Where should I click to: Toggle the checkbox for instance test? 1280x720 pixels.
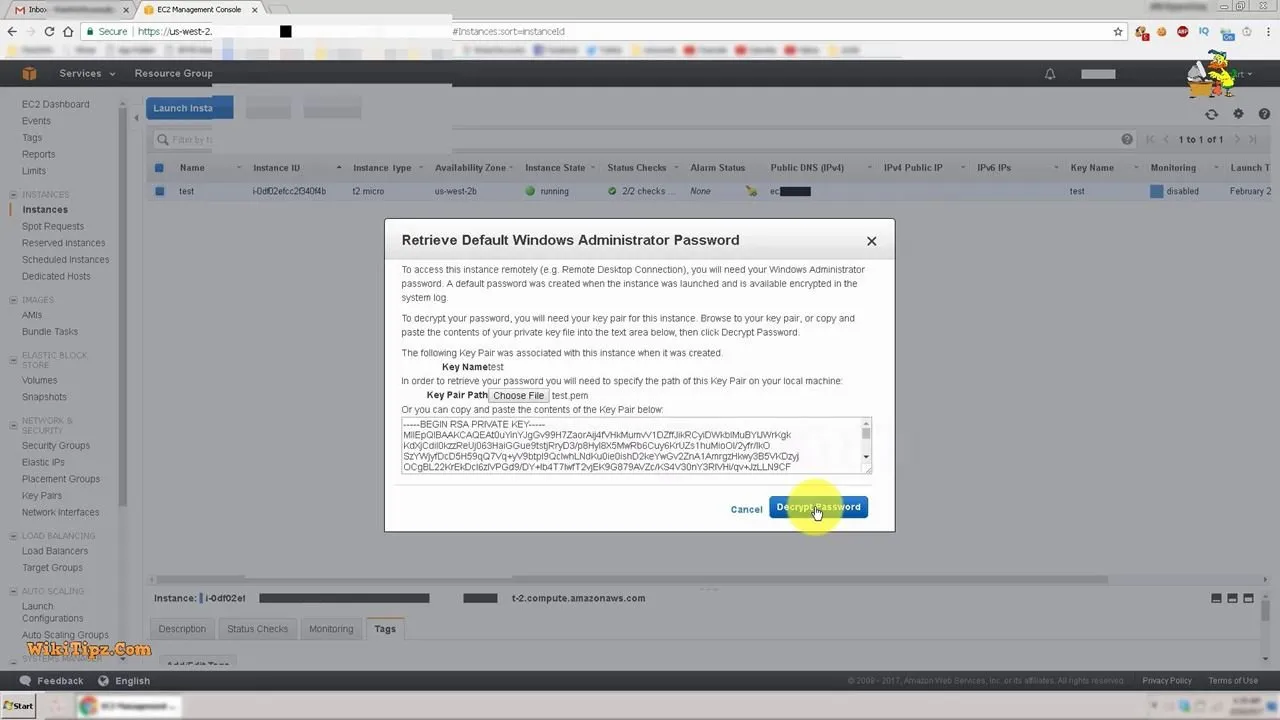159,191
